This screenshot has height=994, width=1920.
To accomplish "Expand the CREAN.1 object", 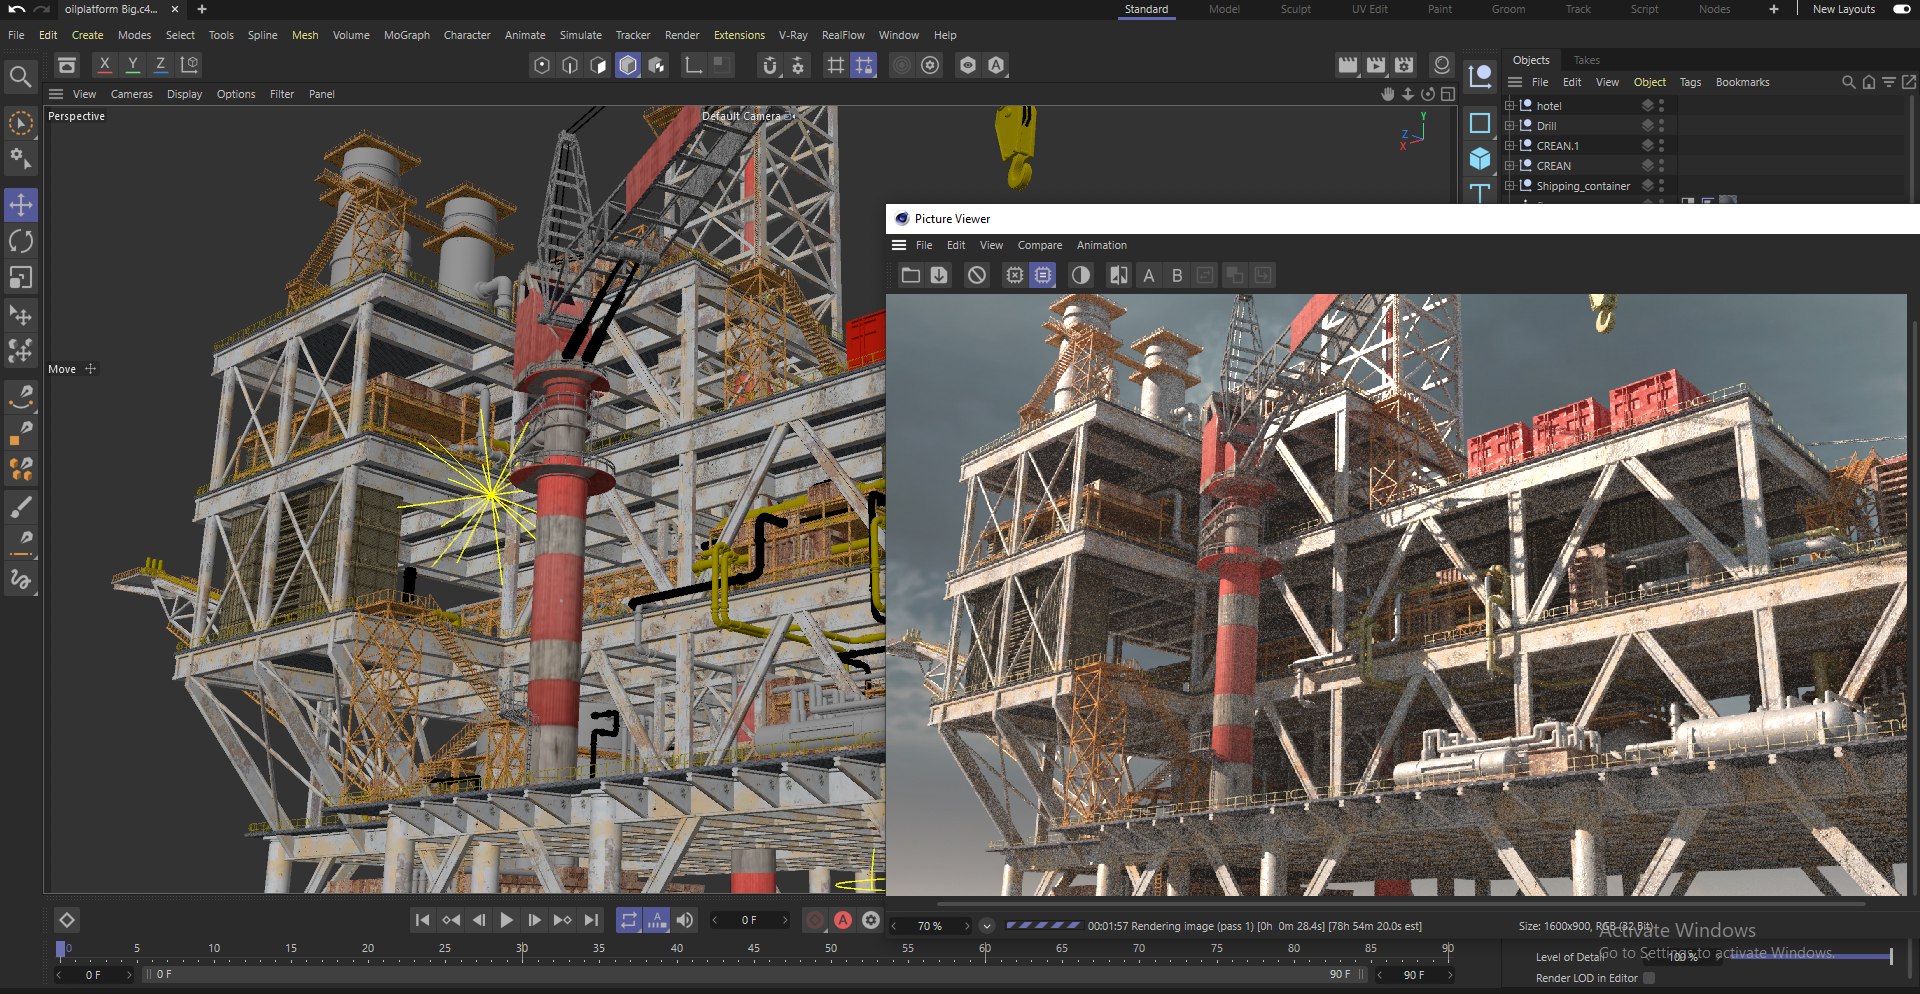I will coord(1510,145).
